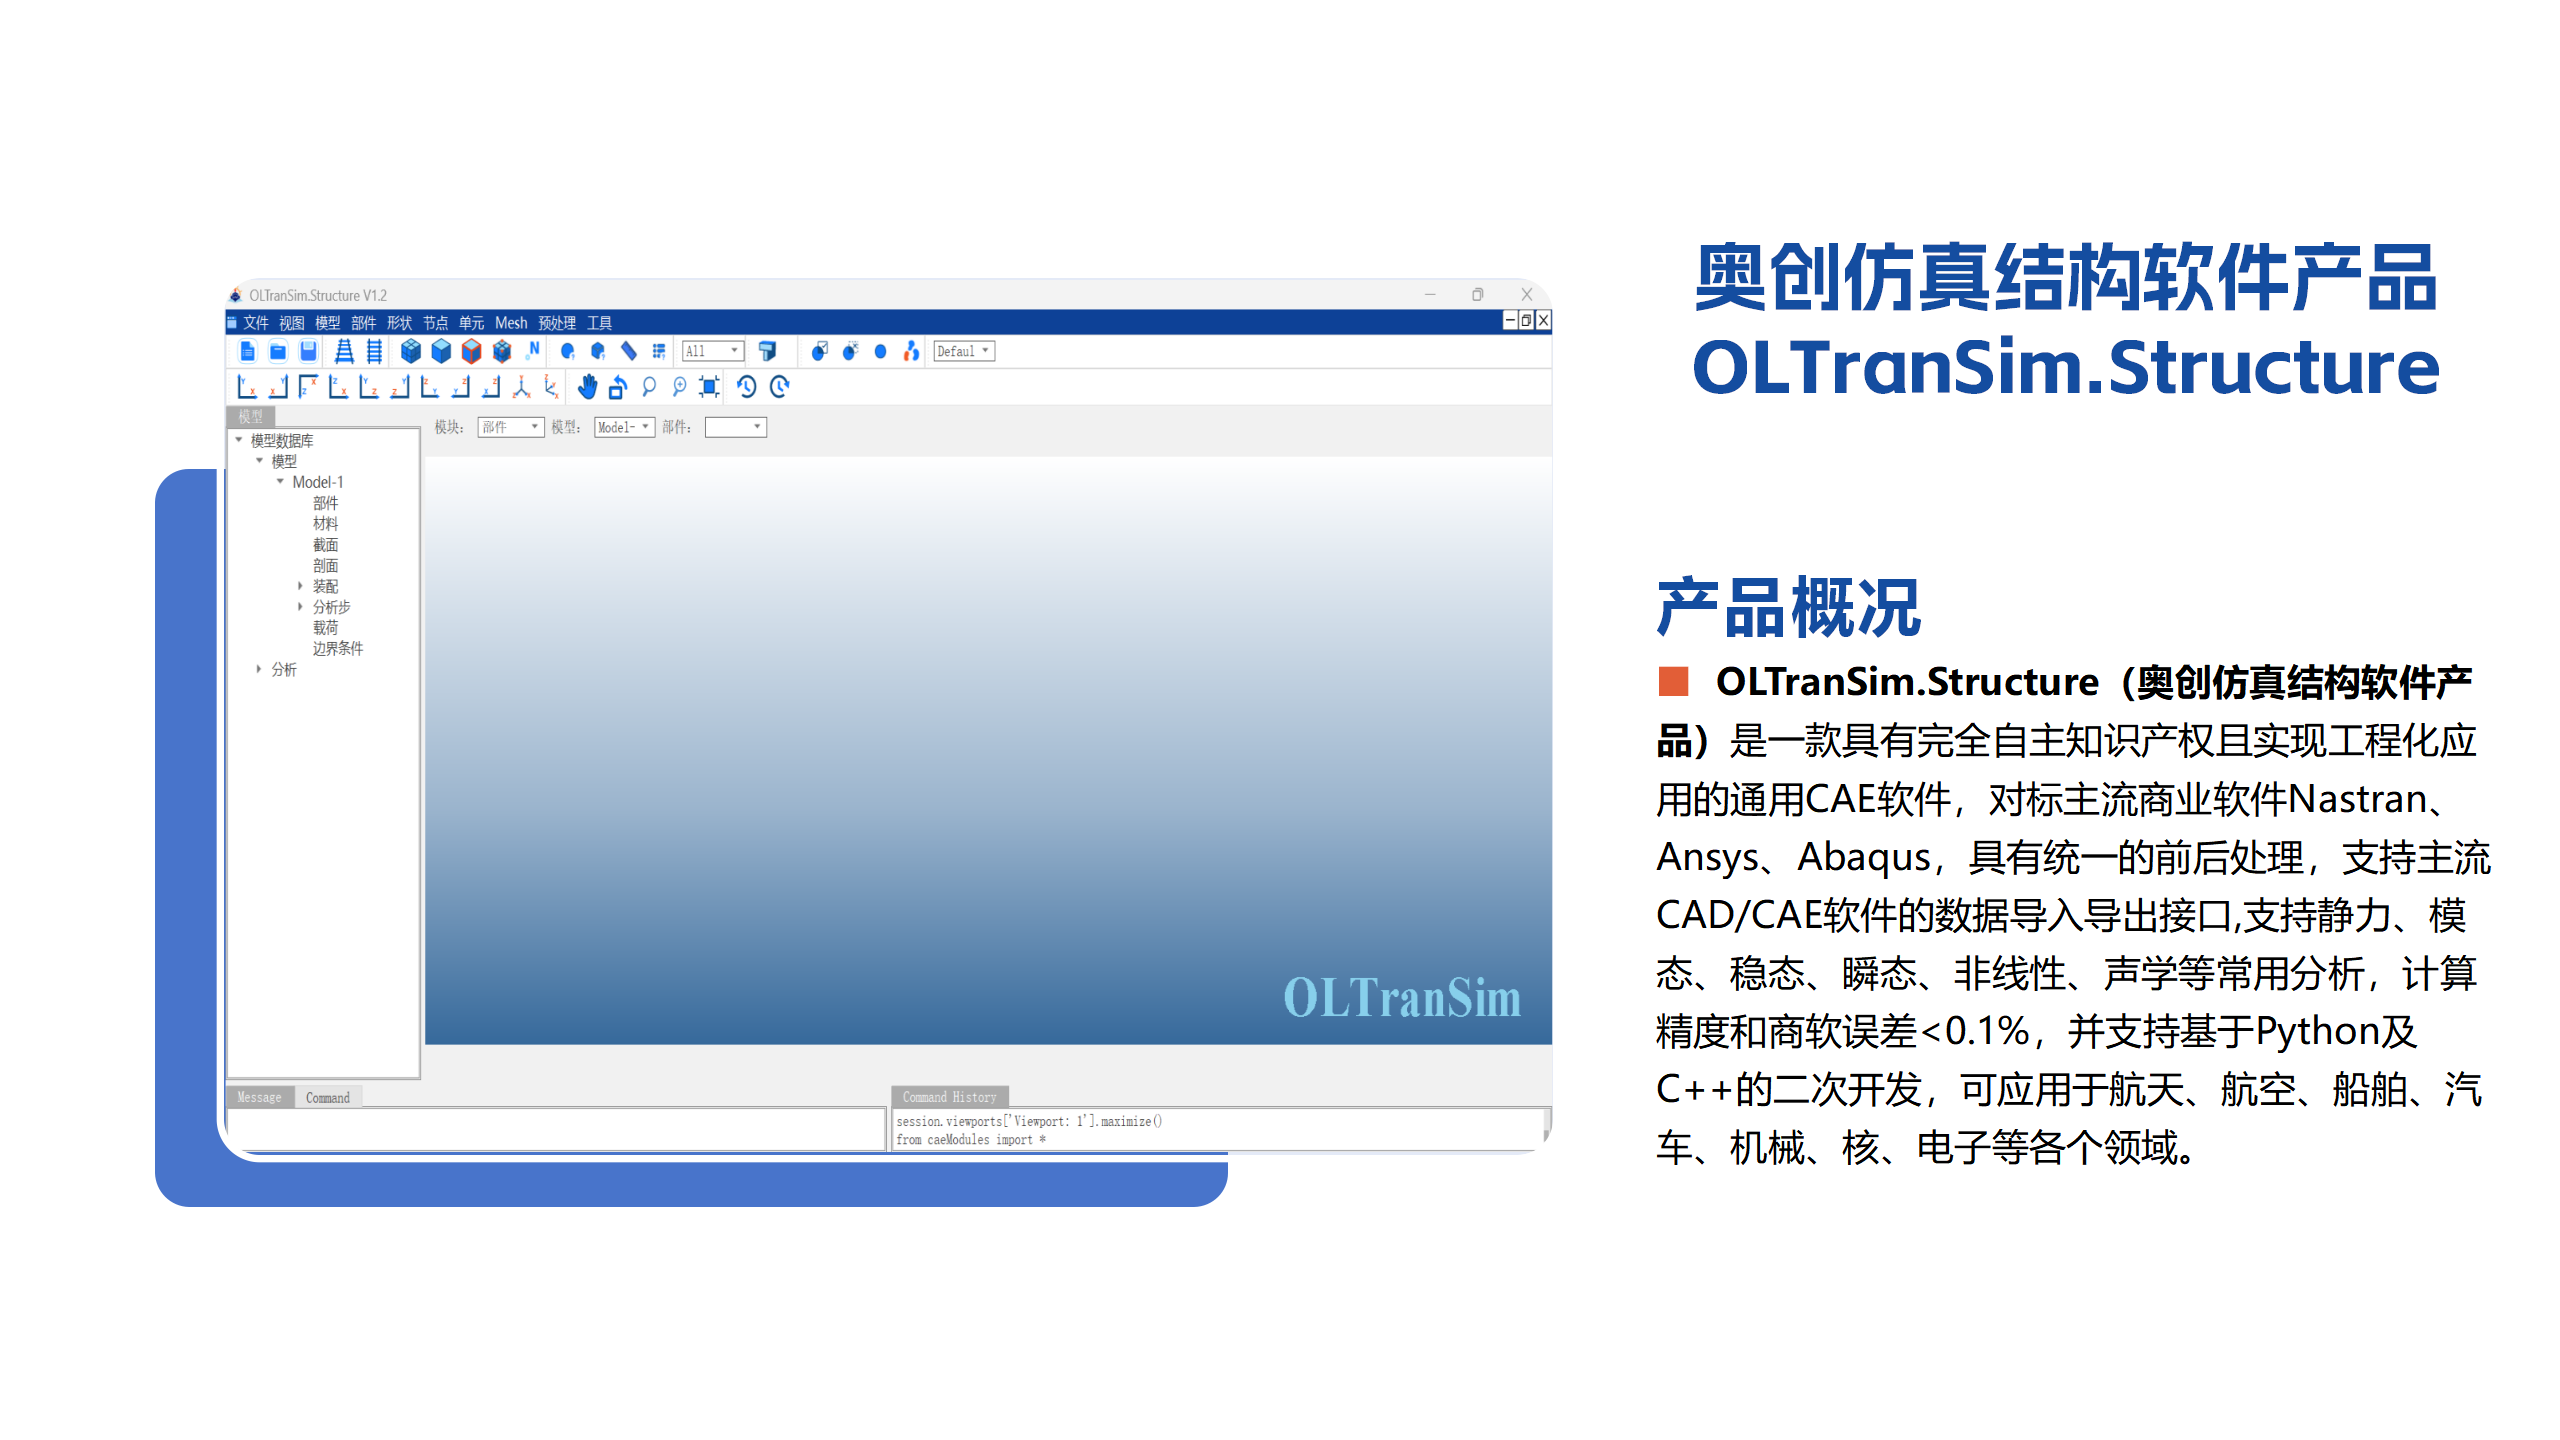
Task: Click the isometric XYZ axes view icon
Action: coord(521,387)
